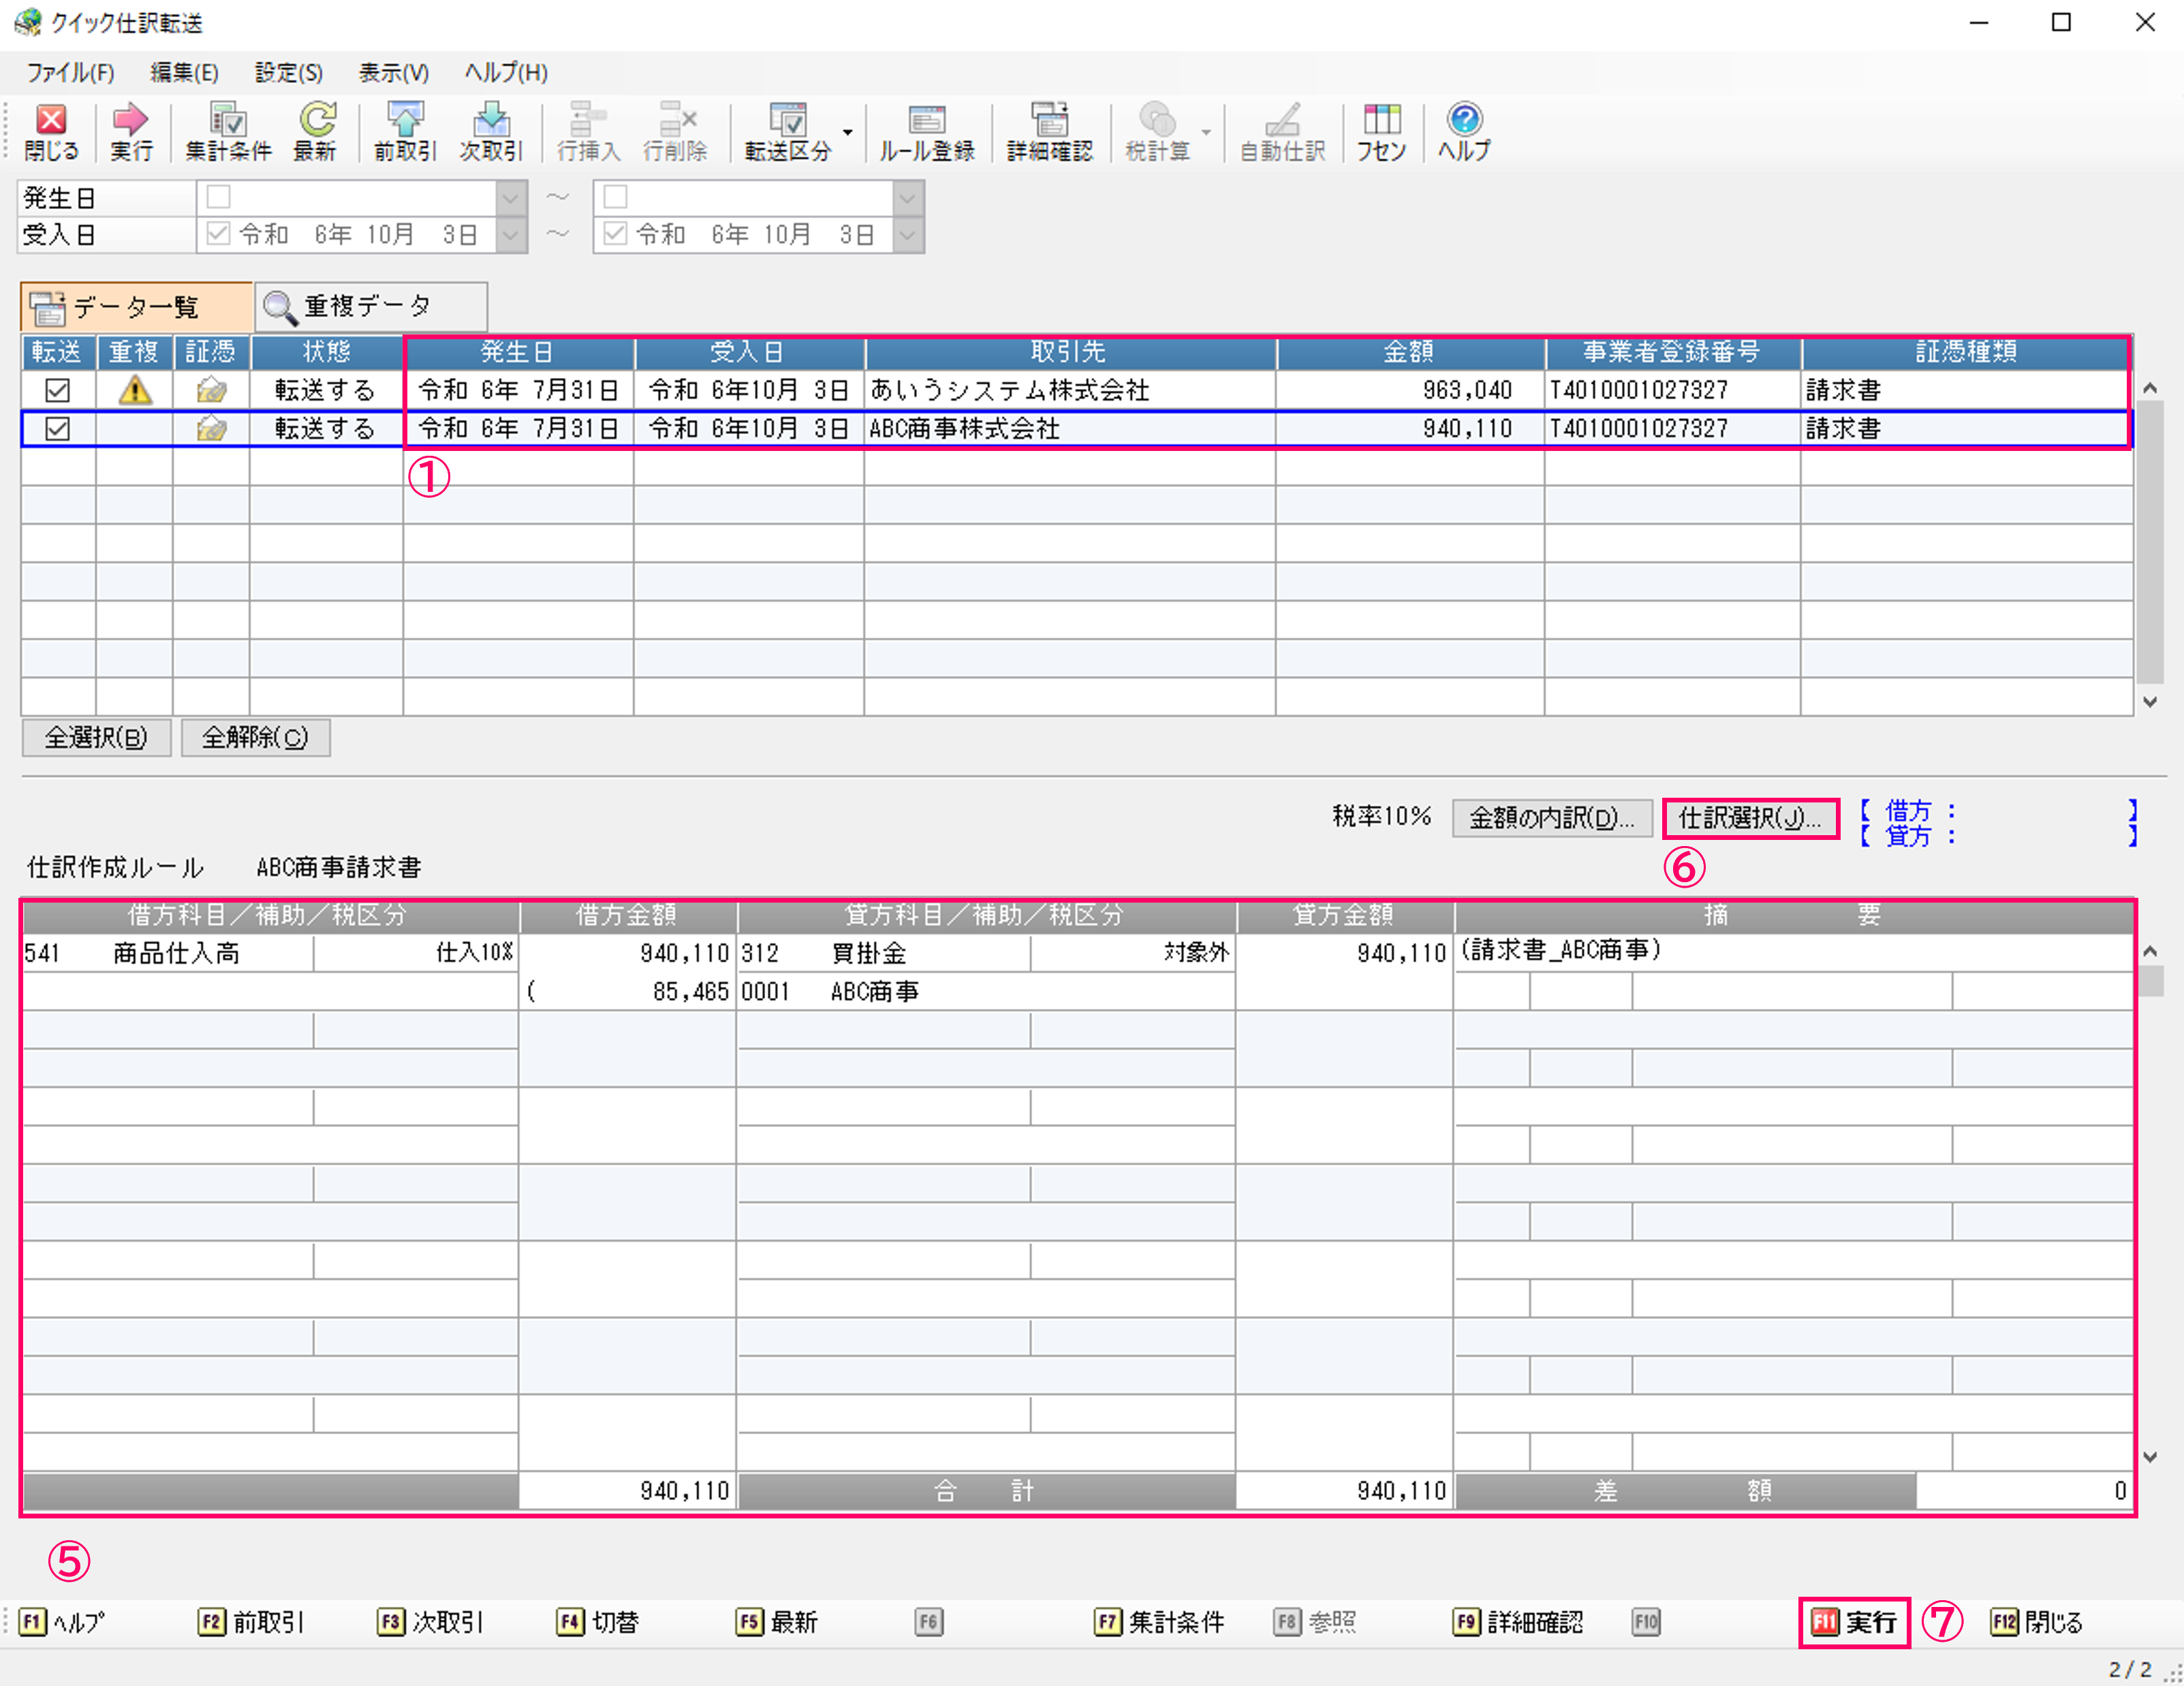
Task: Open the 発生日 start date dropdown
Action: tap(511, 197)
